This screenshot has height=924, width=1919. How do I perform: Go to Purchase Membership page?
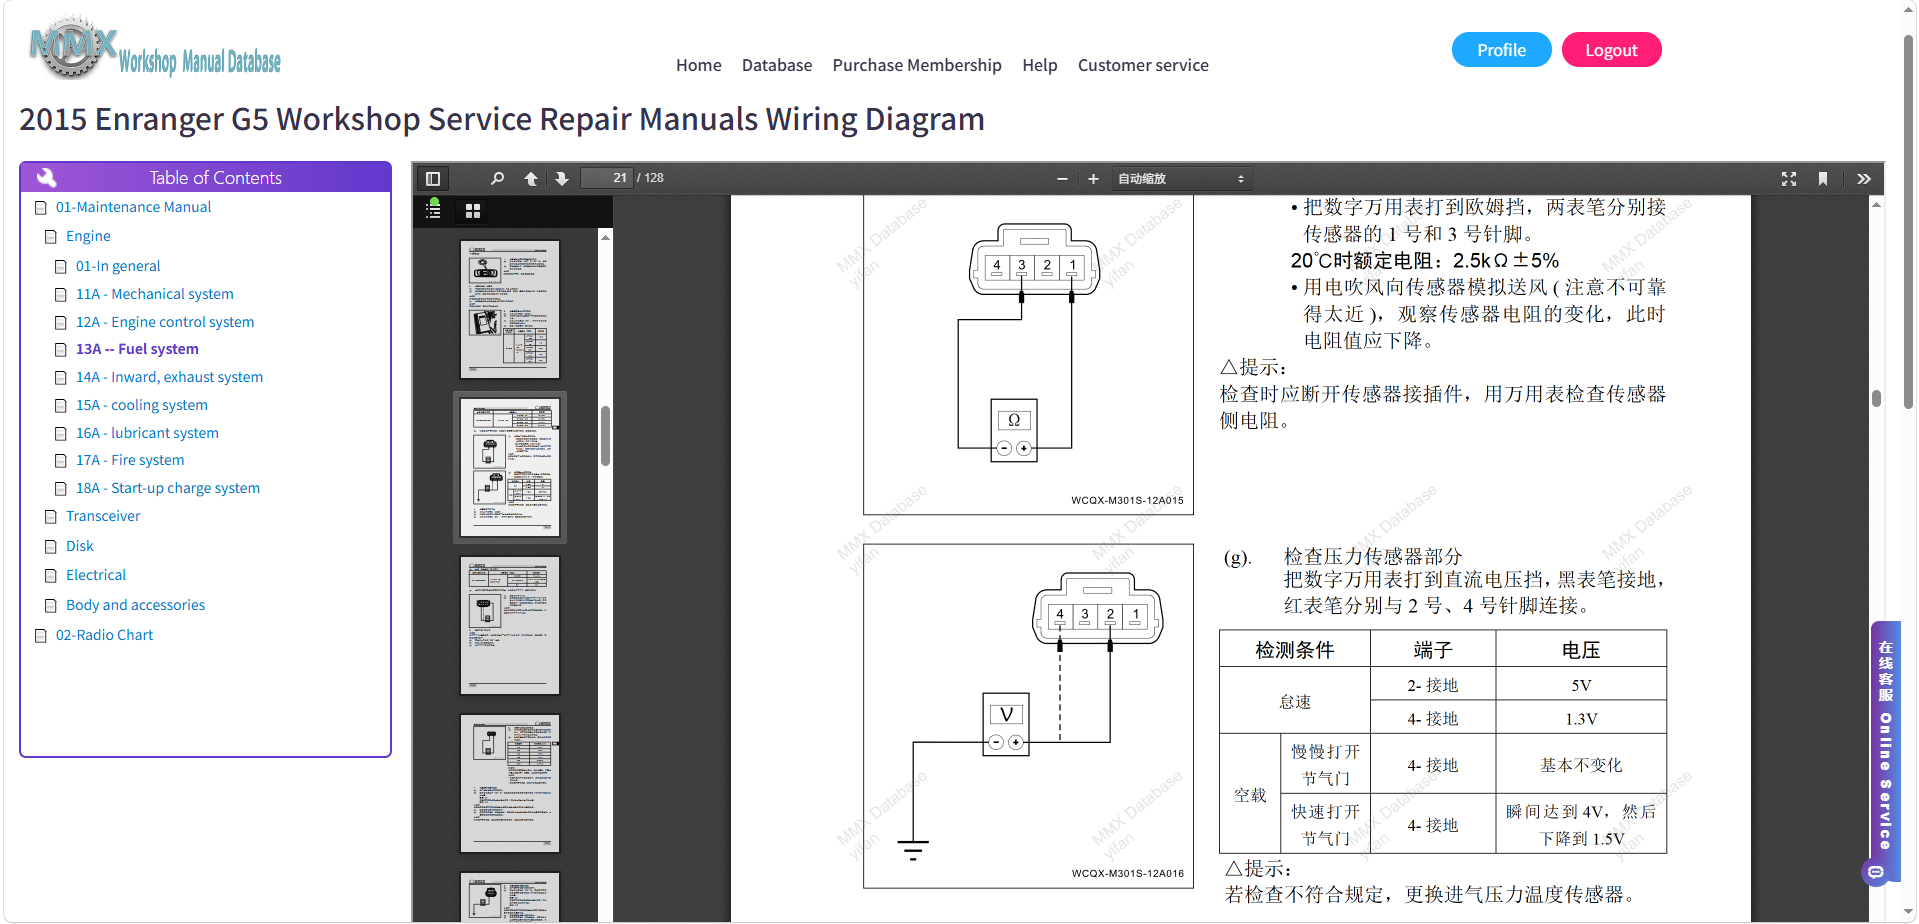click(917, 65)
